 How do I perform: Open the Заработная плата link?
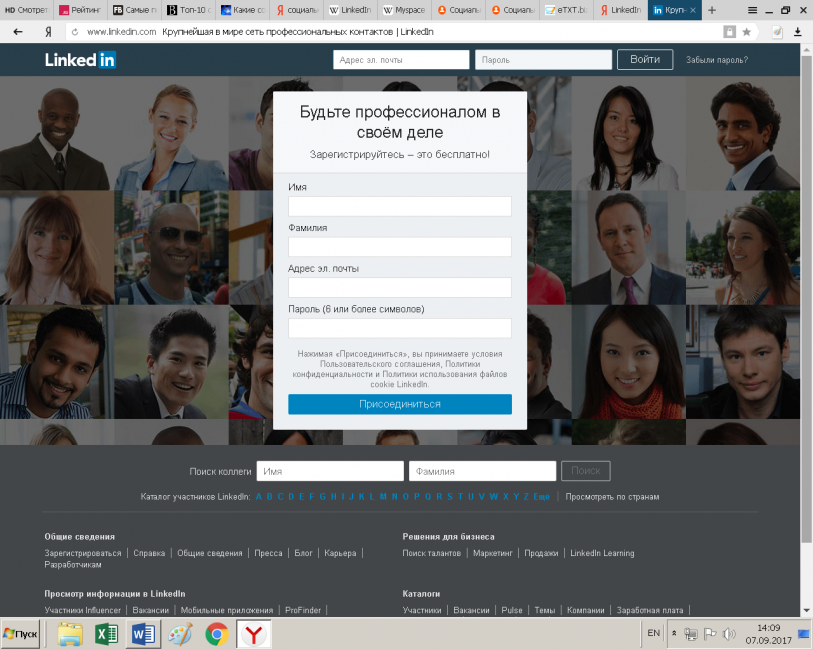coord(650,610)
